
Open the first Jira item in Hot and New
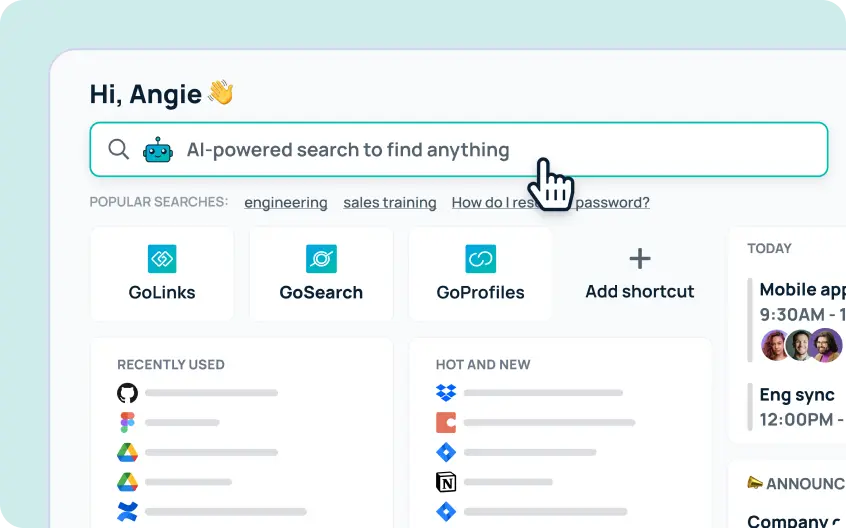pos(516,452)
